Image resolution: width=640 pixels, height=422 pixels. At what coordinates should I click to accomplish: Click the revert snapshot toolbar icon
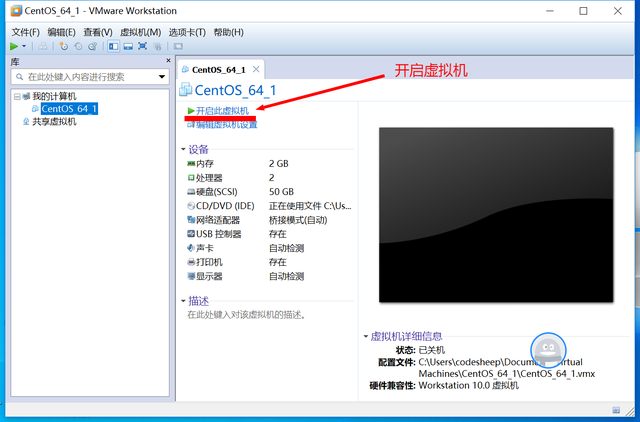coord(78,47)
